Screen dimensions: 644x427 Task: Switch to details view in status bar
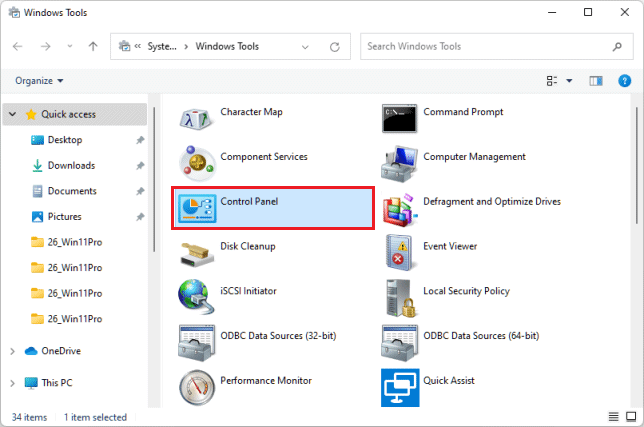[612, 416]
